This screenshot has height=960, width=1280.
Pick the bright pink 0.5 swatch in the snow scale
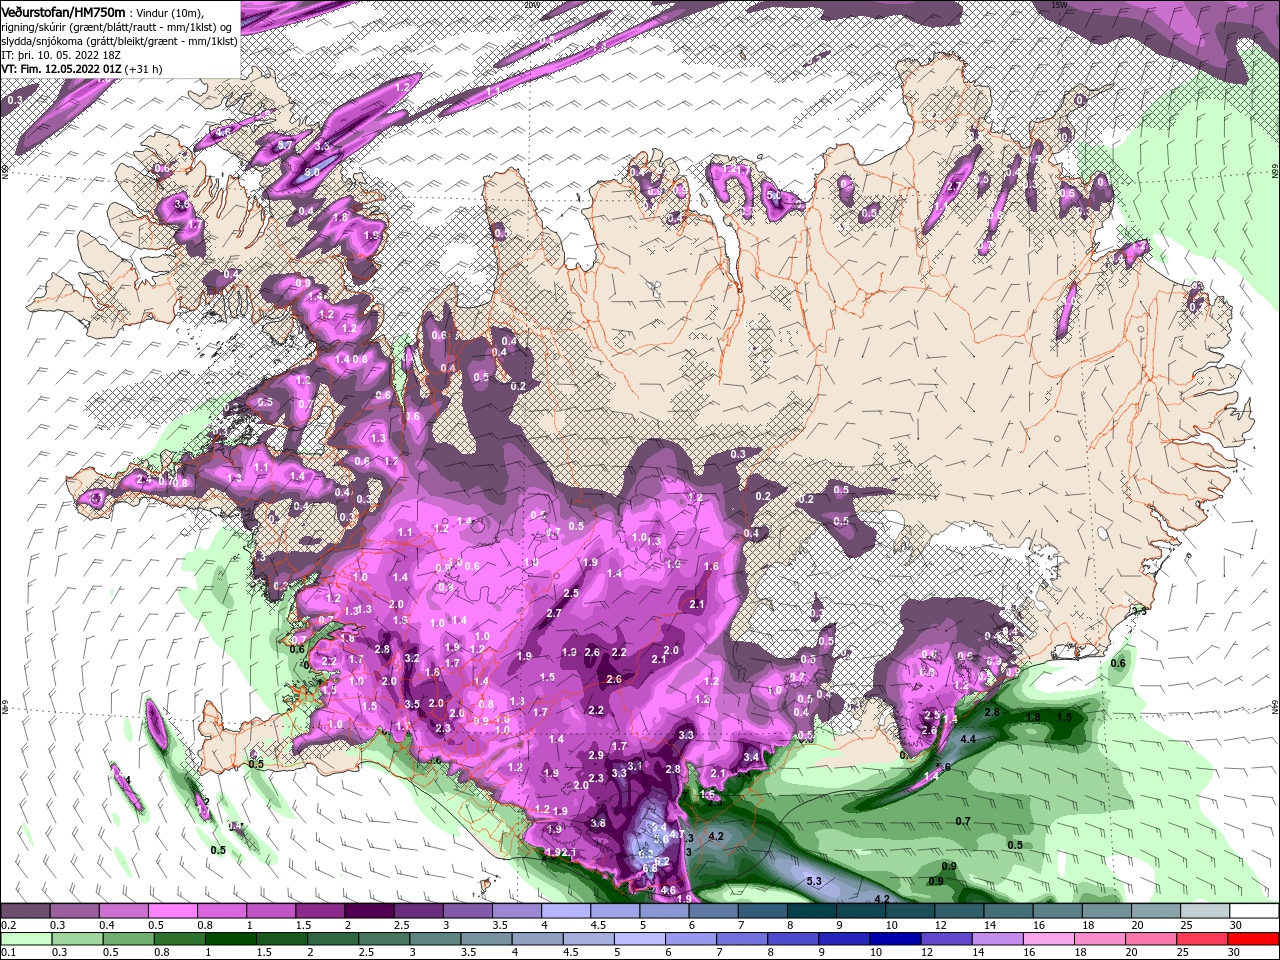click(172, 911)
